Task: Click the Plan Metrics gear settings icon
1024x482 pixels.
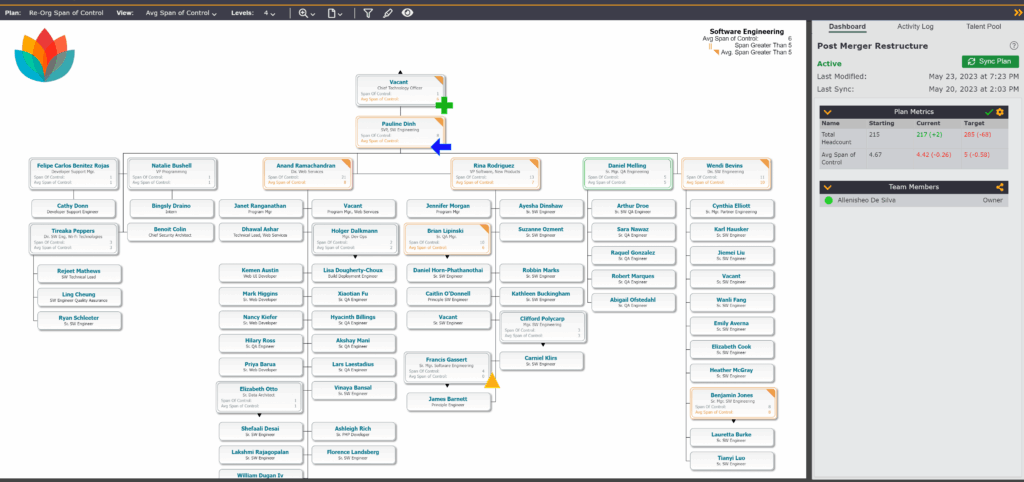Action: click(999, 111)
